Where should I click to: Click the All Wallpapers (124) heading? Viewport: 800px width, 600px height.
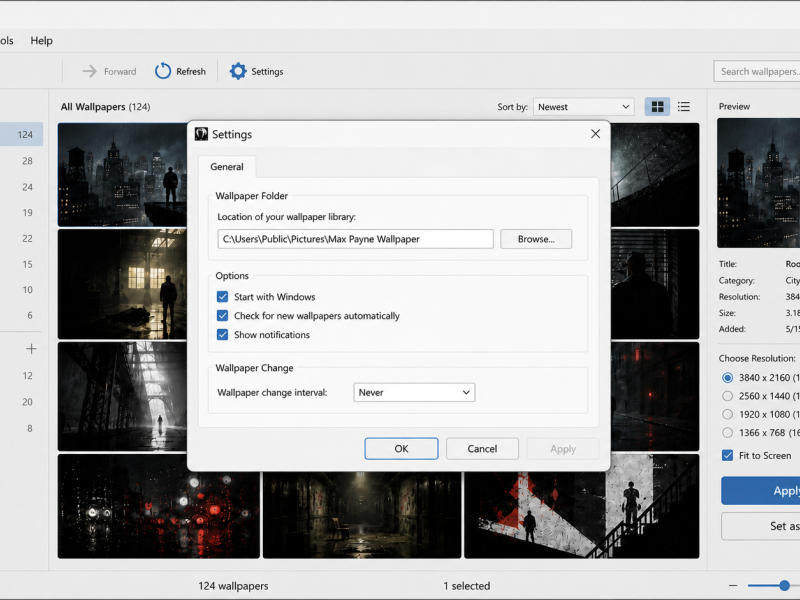tap(105, 107)
